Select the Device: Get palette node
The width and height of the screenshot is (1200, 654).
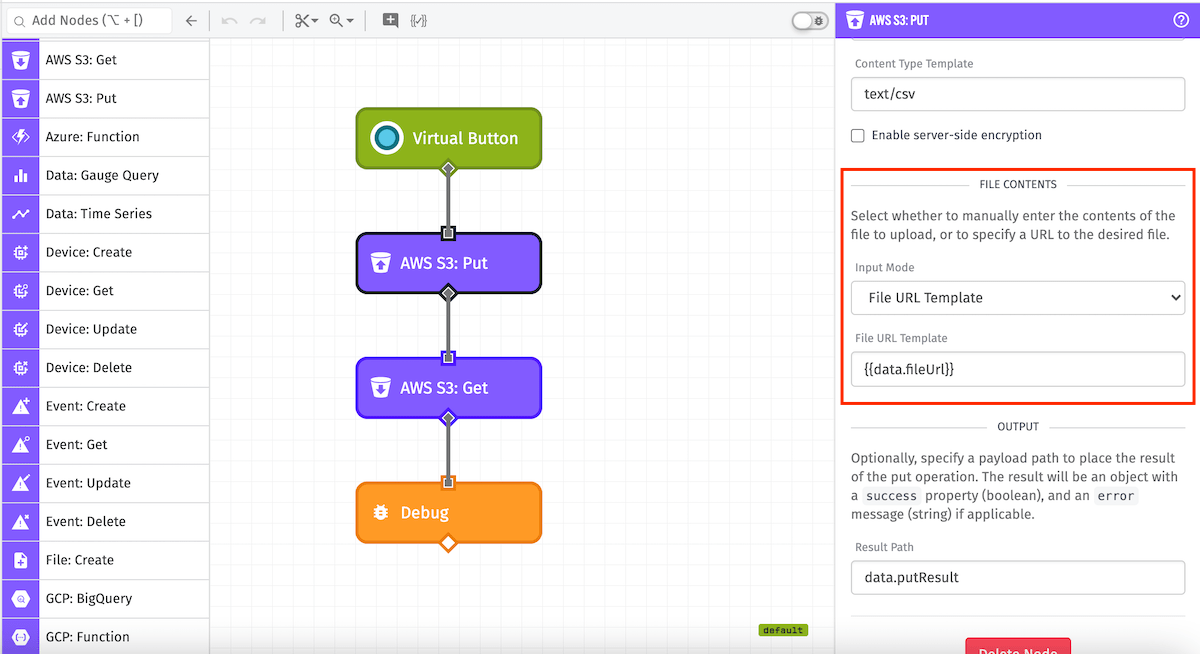point(105,291)
